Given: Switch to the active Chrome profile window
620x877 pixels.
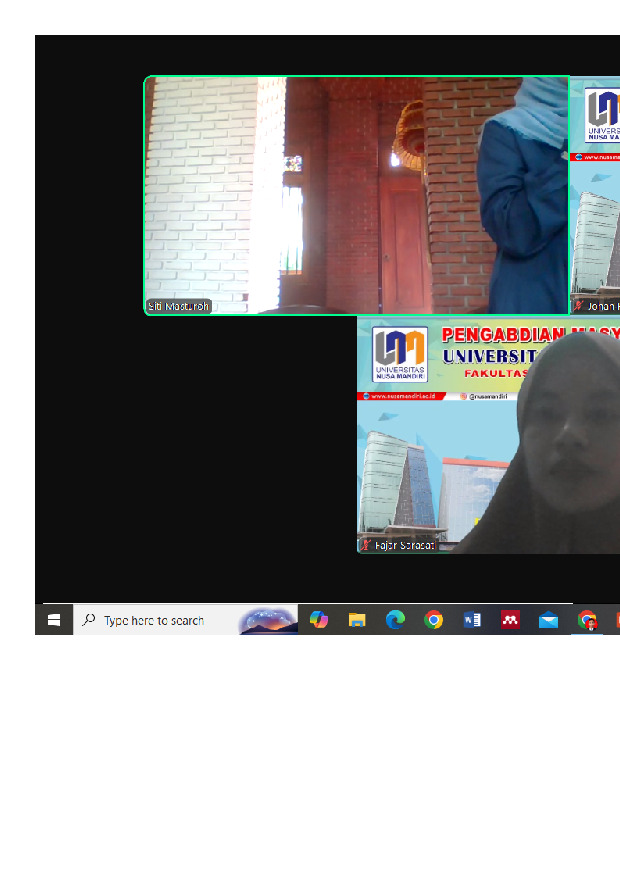Looking at the screenshot, I should (587, 620).
